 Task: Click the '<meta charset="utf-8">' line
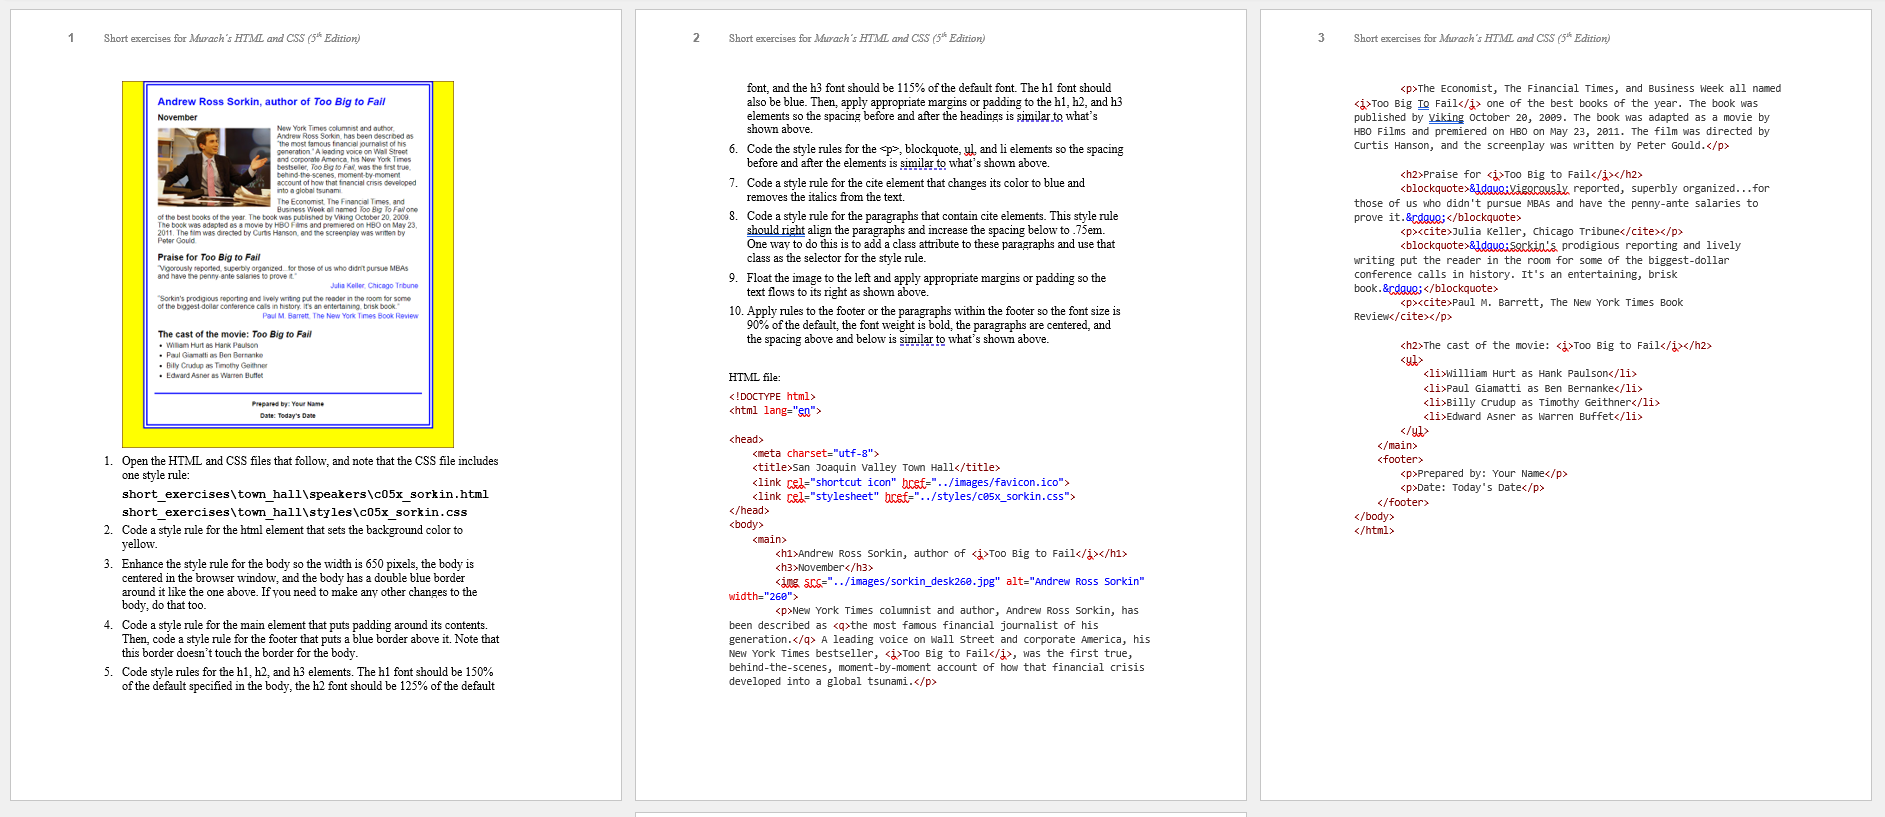click(815, 454)
